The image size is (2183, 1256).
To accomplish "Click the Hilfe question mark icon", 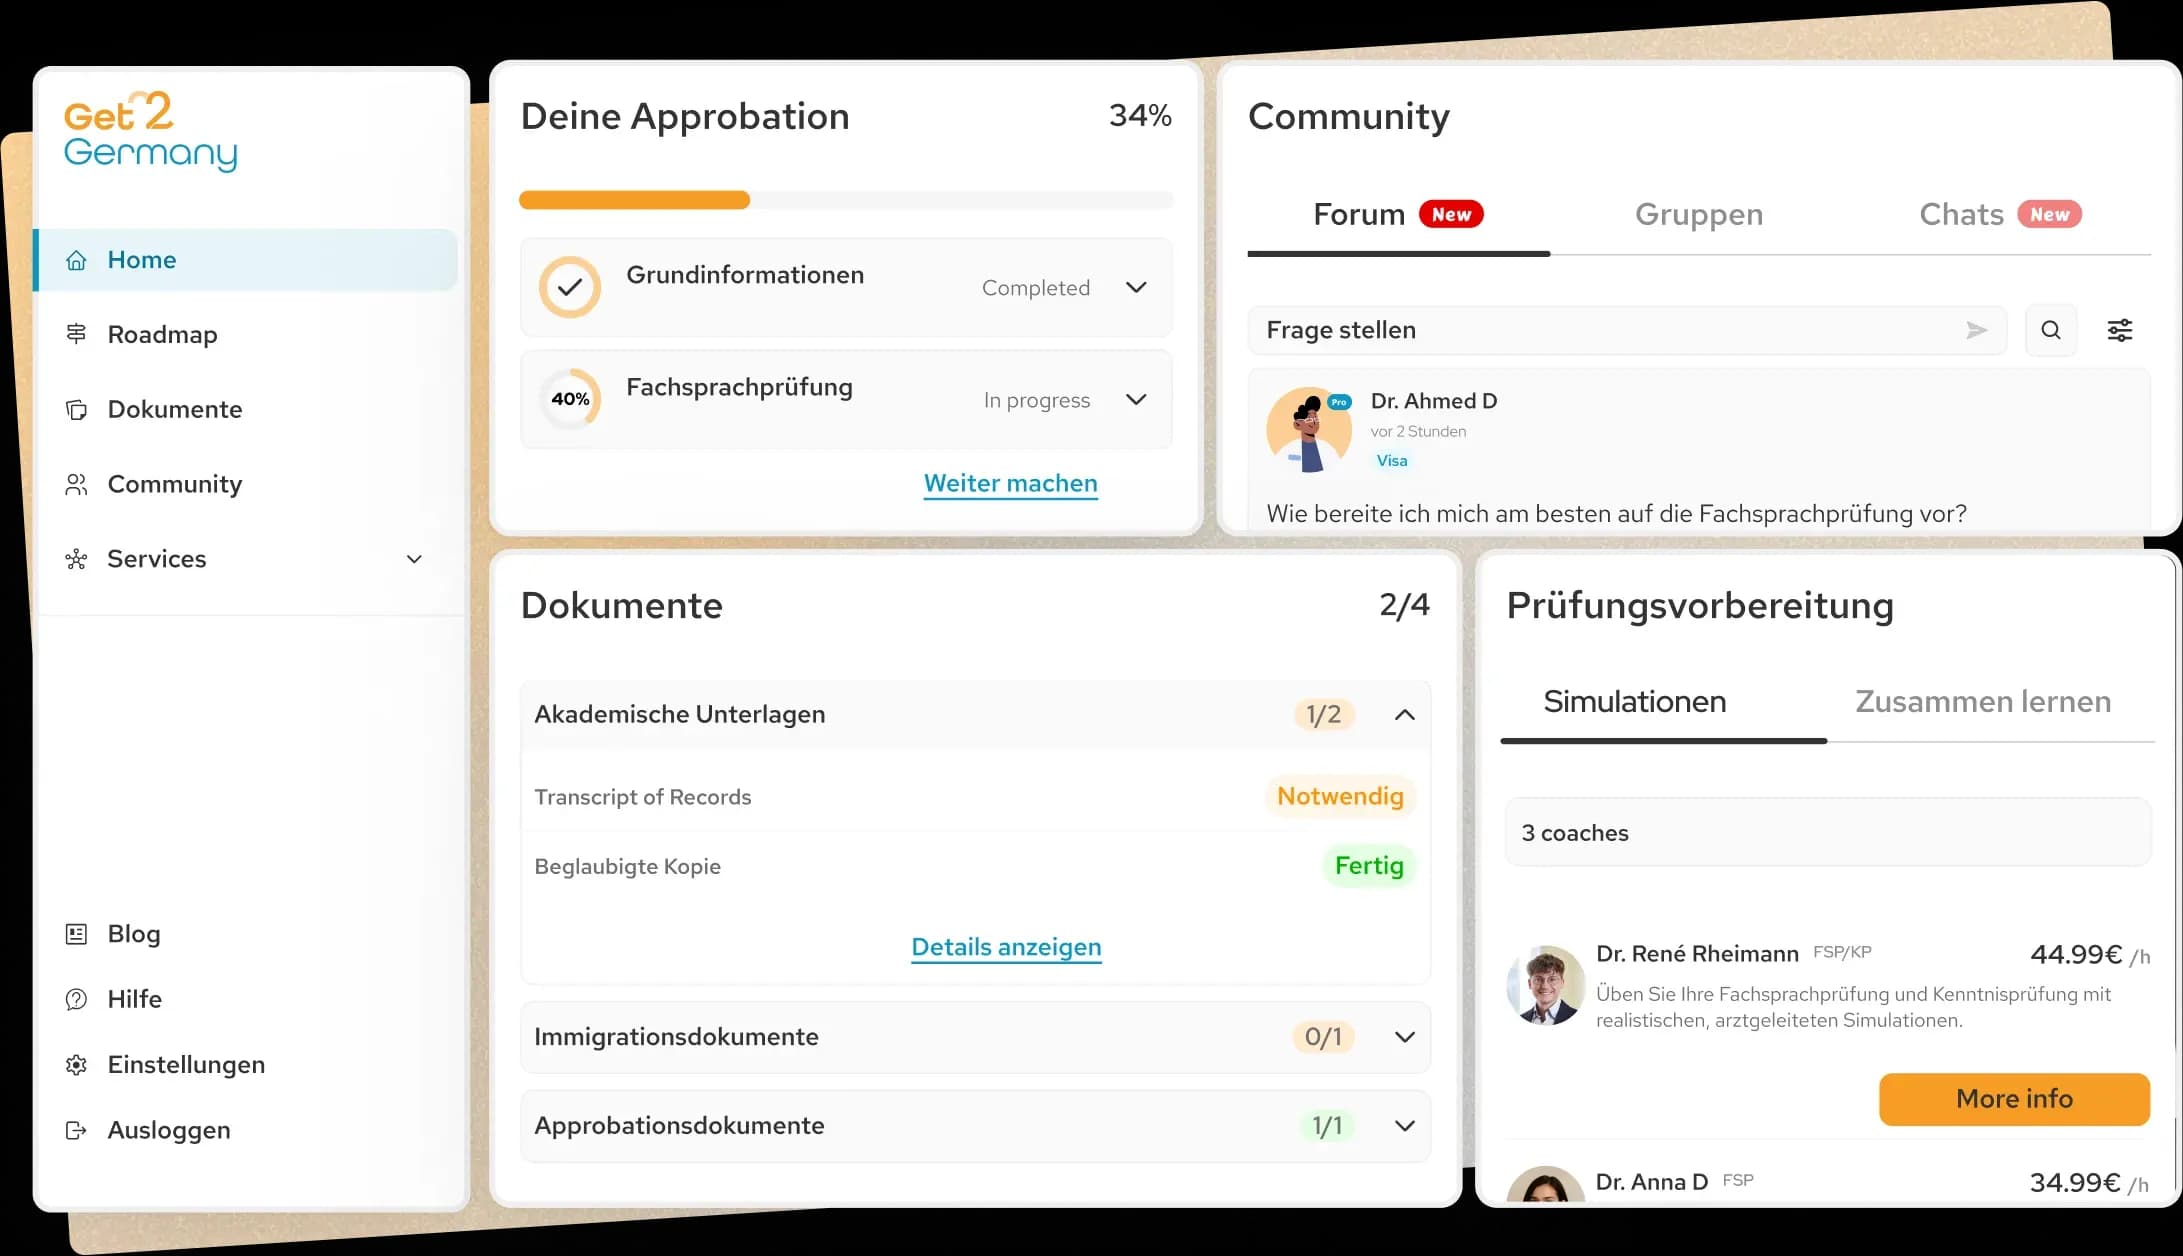I will [x=76, y=998].
